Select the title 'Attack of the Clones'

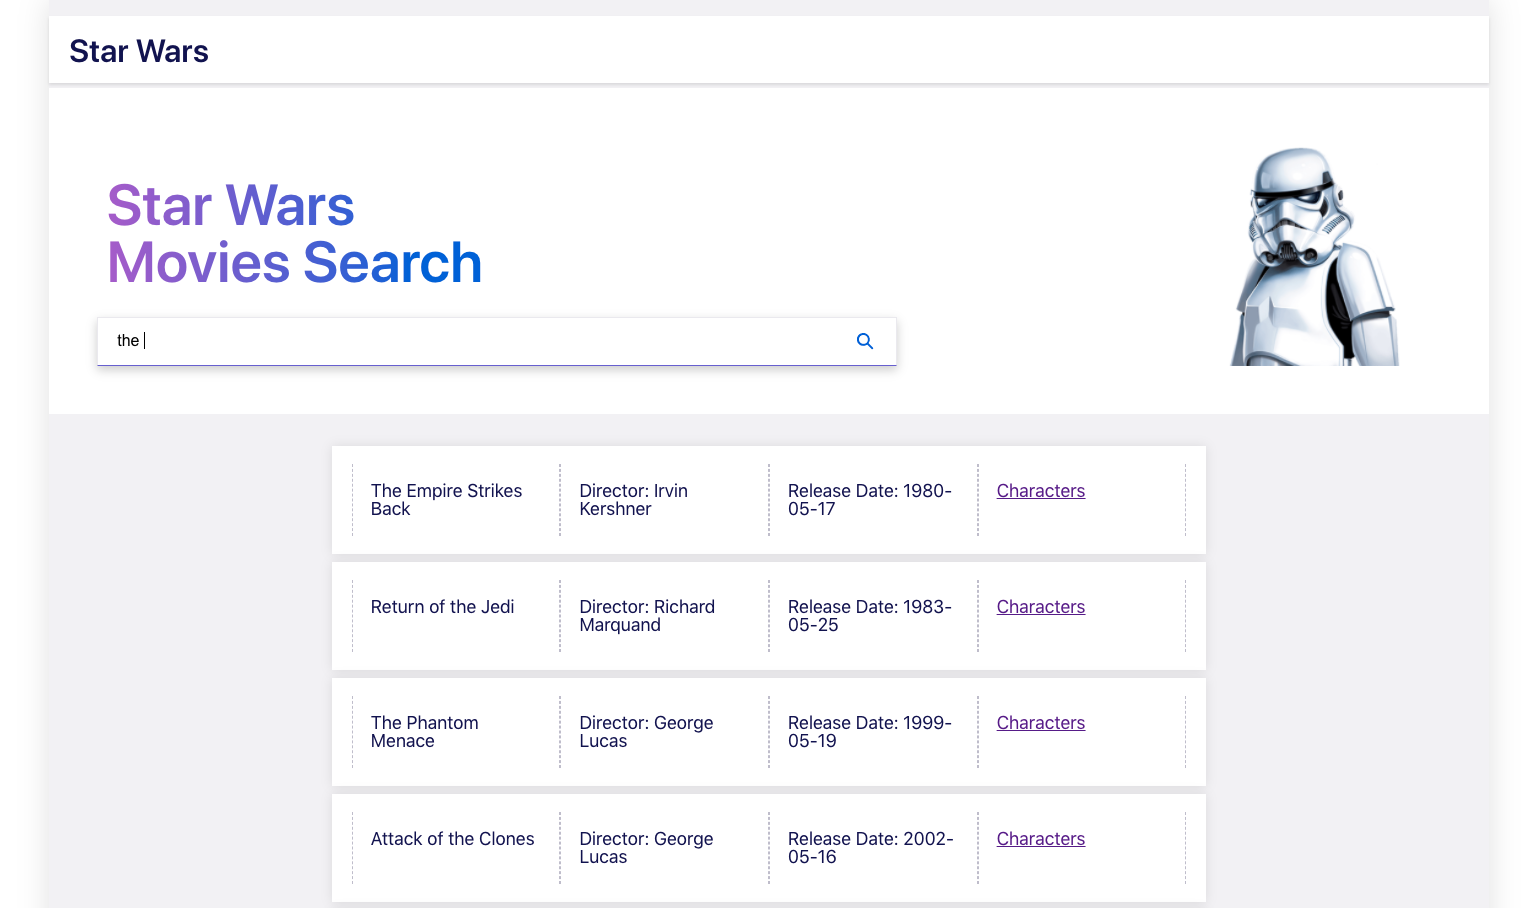point(452,839)
